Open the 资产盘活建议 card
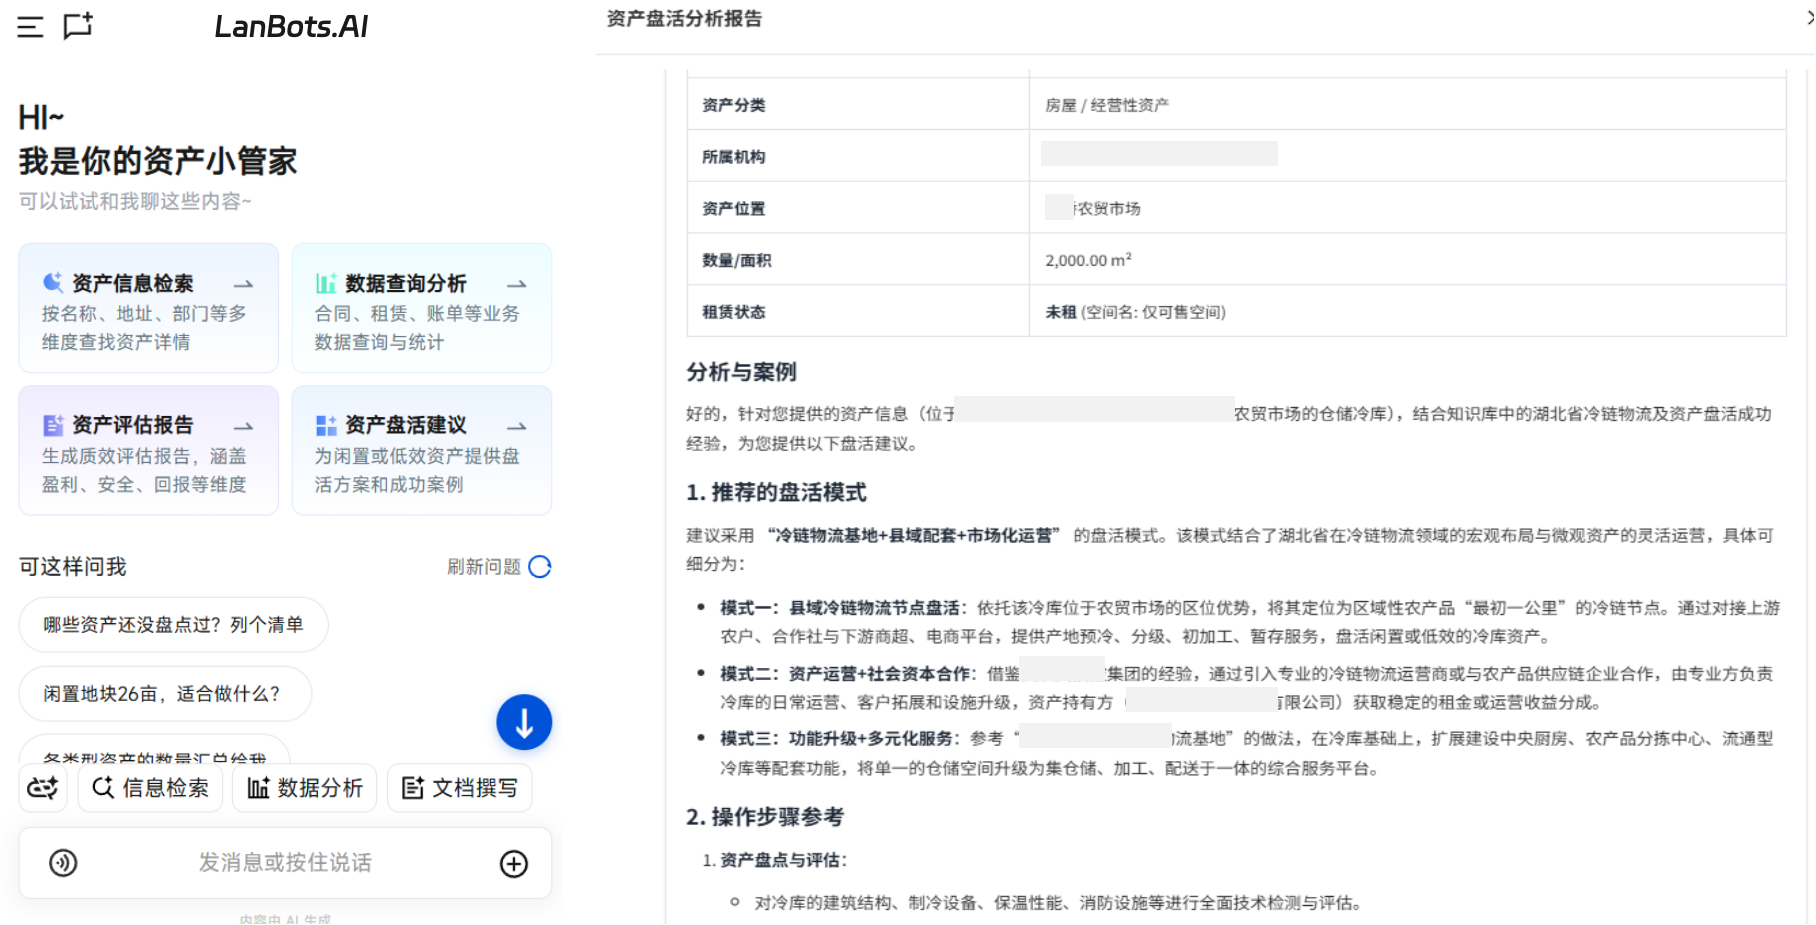The image size is (1816, 925). 421,450
